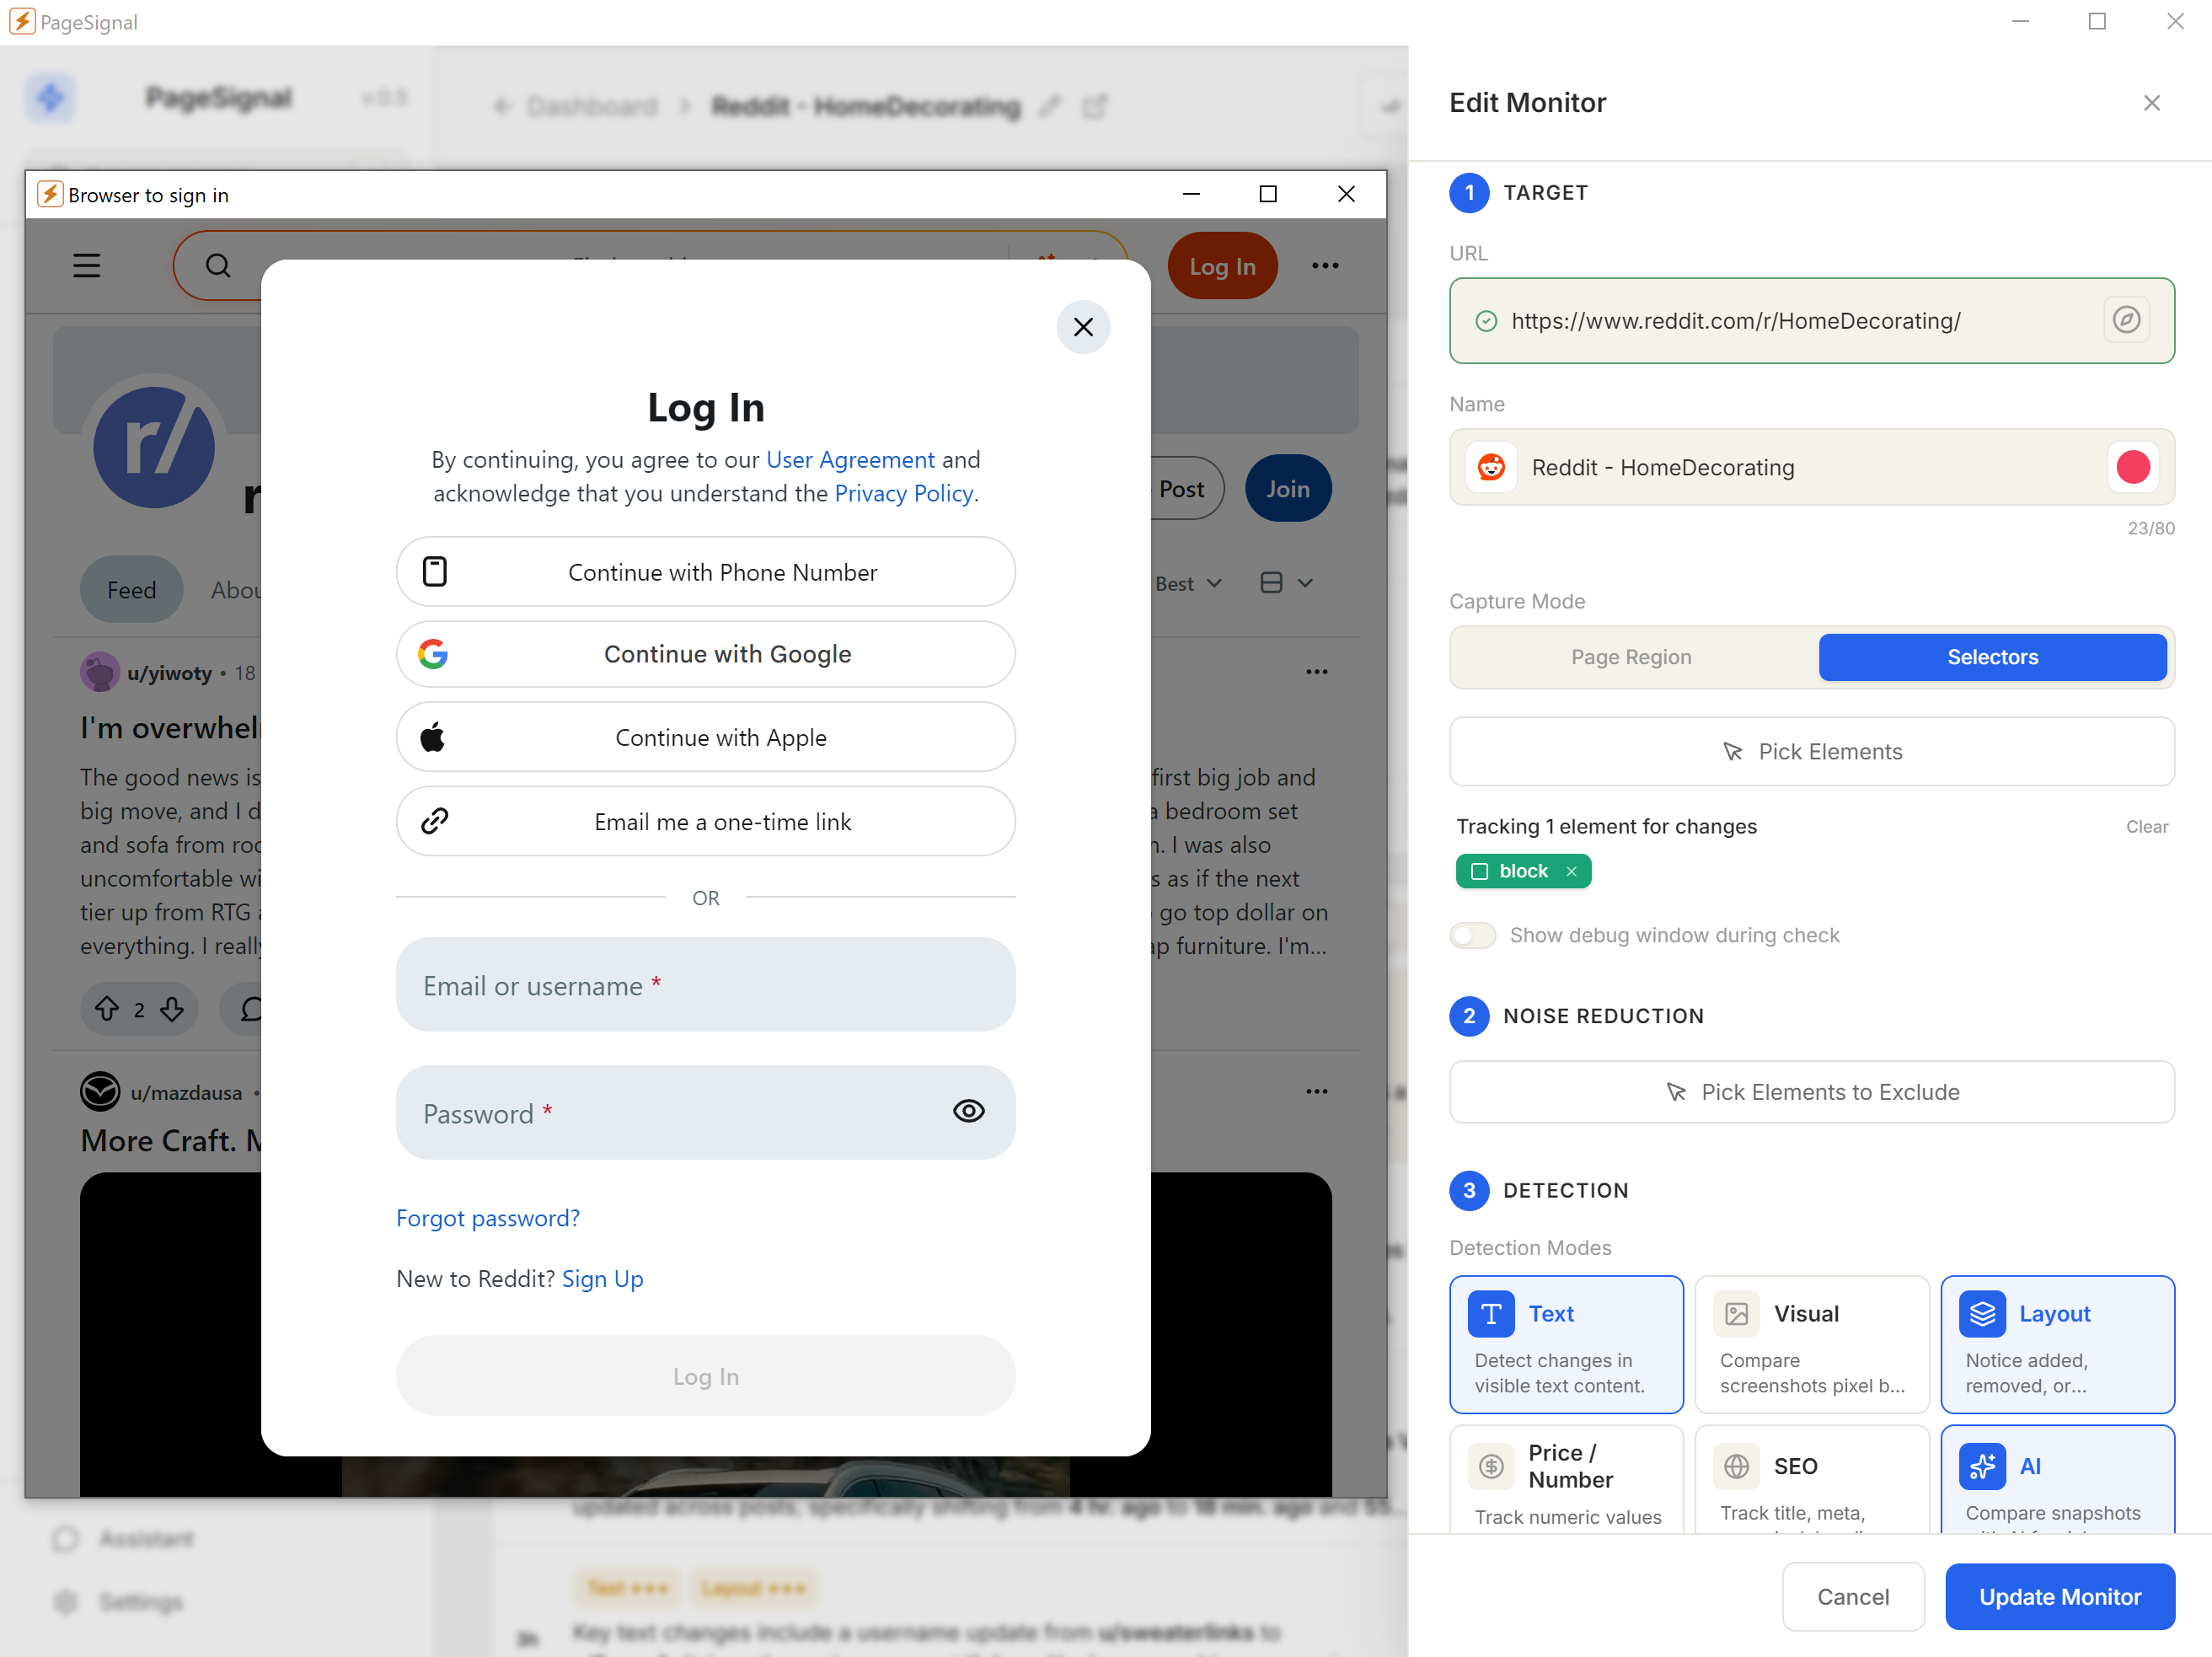
Task: Open the Reddit header three-dot menu
Action: pyautogui.click(x=1325, y=266)
